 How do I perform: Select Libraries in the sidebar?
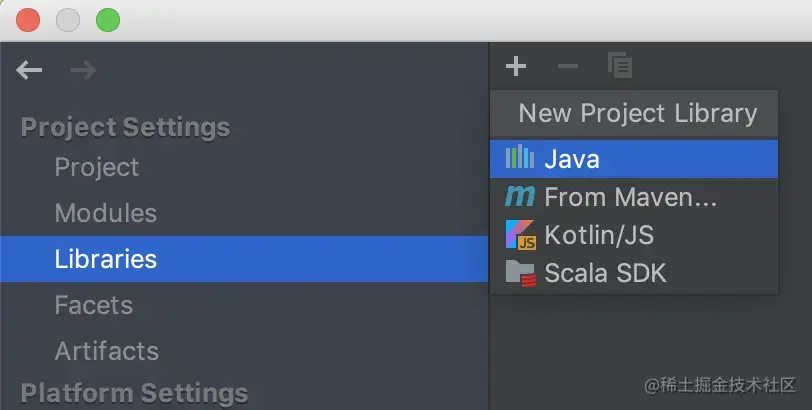(106, 259)
